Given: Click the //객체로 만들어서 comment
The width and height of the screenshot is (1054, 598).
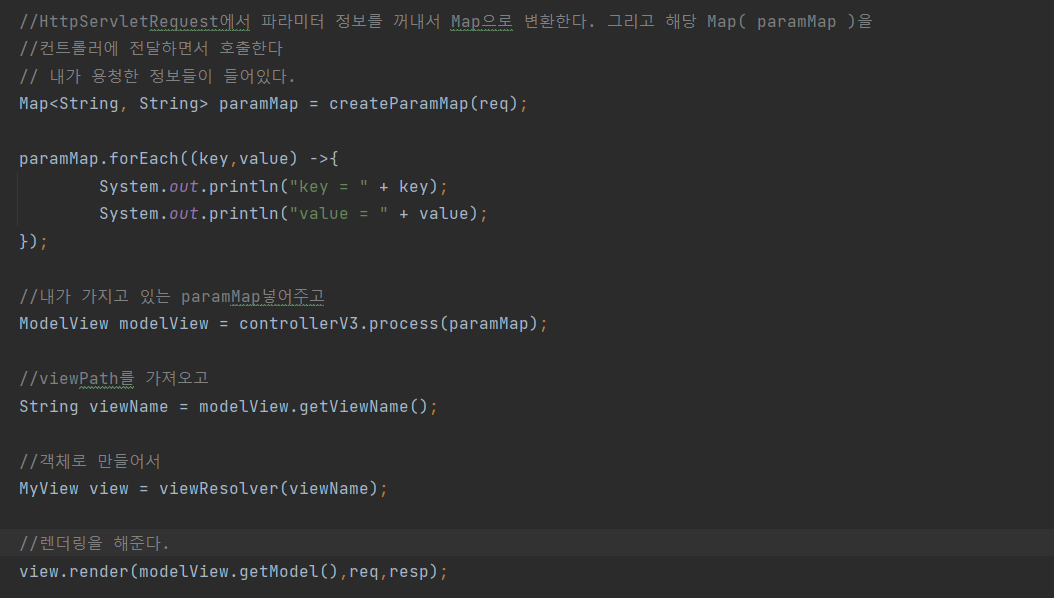Looking at the screenshot, I should click(x=90, y=461).
